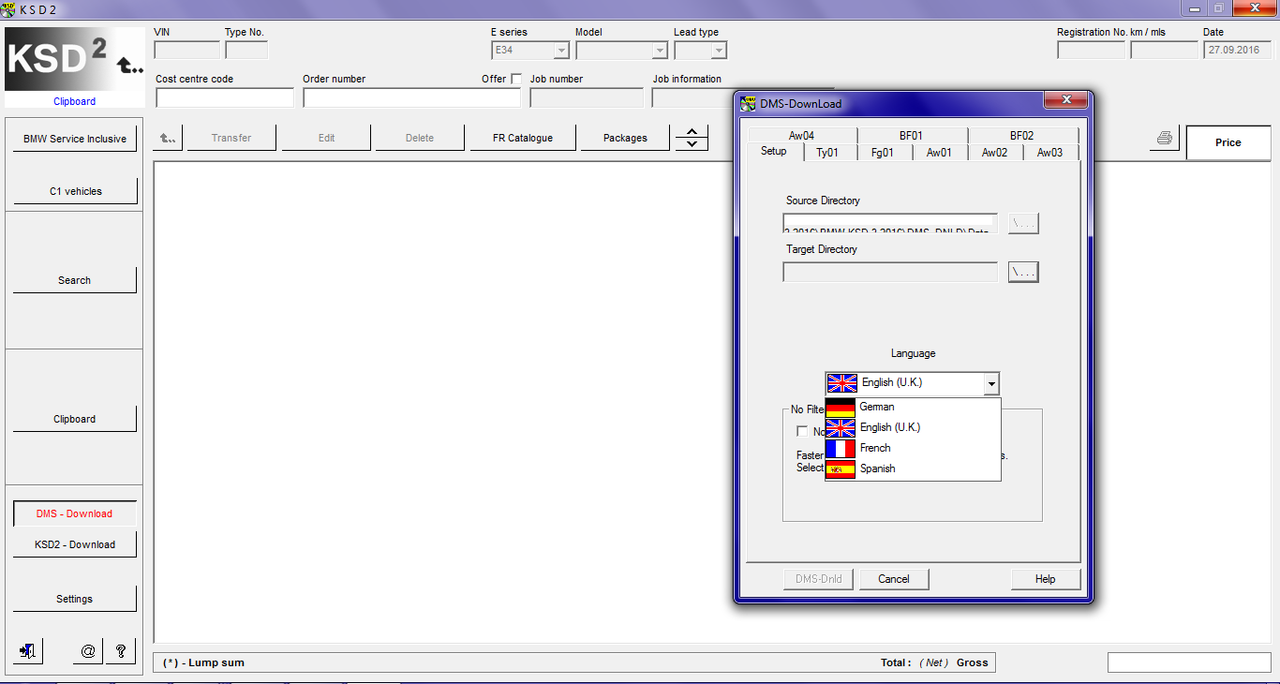Screen dimensions: 1280x684
Task: Click the Cost centre code field
Action: pos(225,98)
